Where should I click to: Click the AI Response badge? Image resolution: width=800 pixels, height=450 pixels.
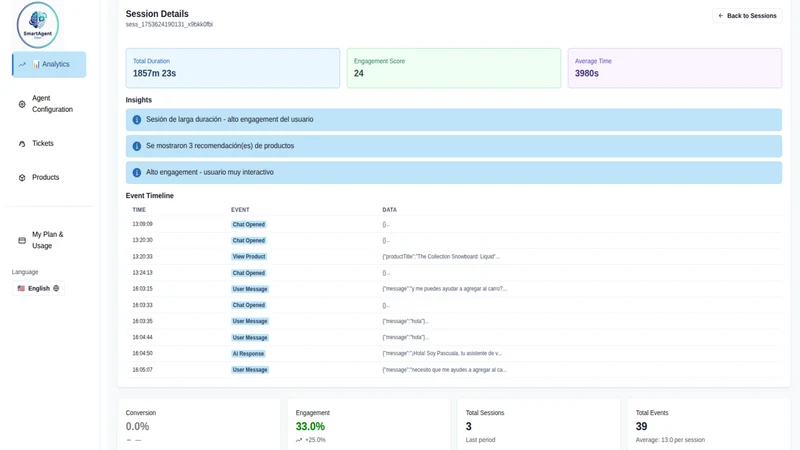[248, 354]
